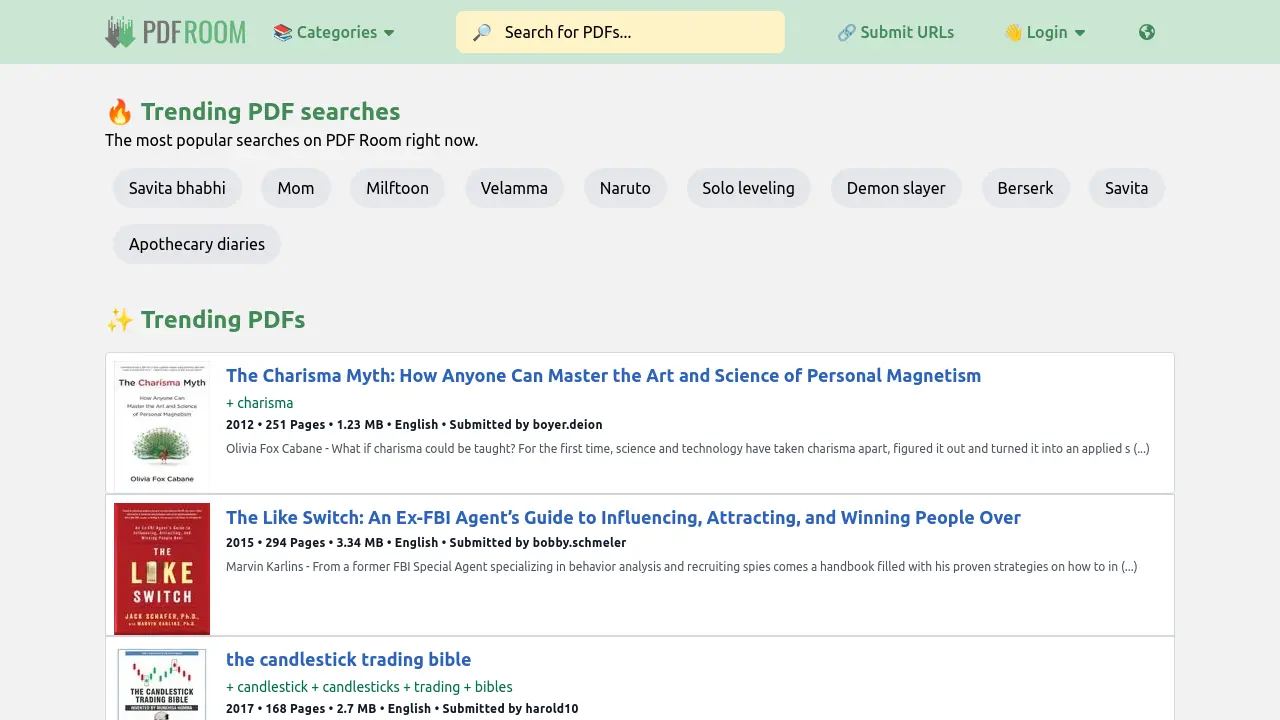This screenshot has height=720, width=1280.
Task: Open the globe language selector
Action: (x=1147, y=32)
